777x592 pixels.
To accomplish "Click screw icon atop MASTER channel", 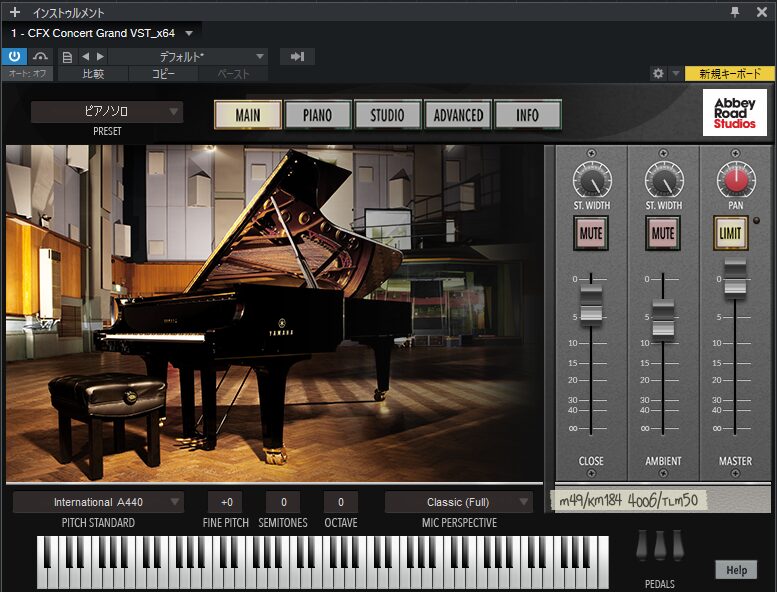I will tap(735, 153).
